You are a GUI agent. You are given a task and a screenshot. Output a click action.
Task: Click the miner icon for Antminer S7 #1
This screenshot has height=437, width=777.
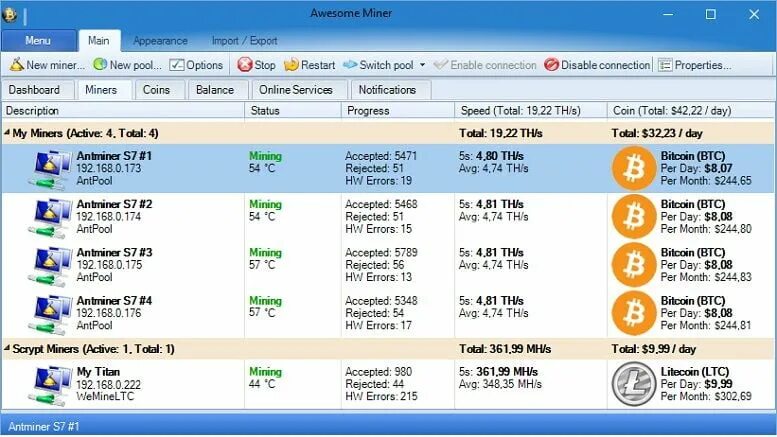(49, 169)
